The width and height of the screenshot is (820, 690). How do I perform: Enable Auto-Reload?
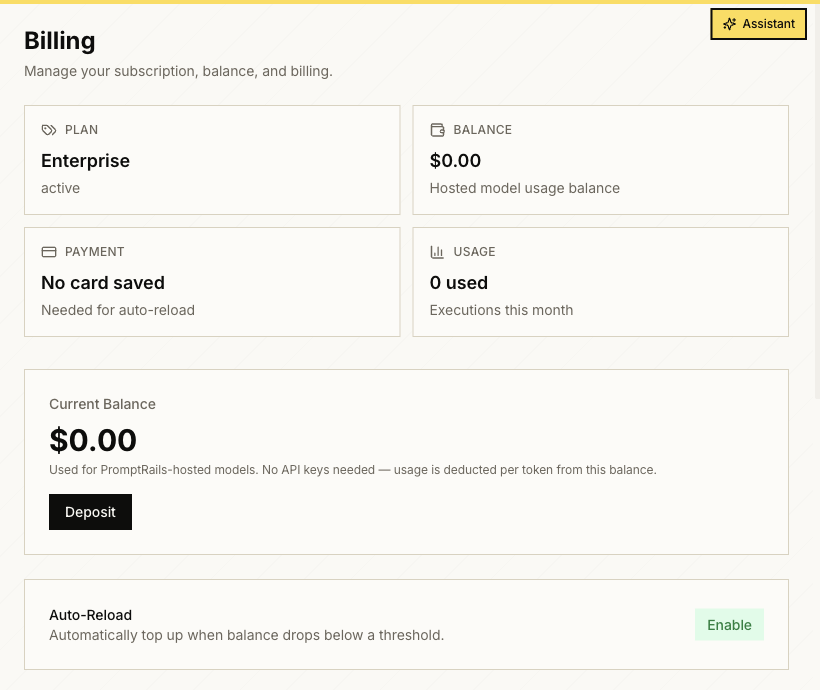coord(729,625)
